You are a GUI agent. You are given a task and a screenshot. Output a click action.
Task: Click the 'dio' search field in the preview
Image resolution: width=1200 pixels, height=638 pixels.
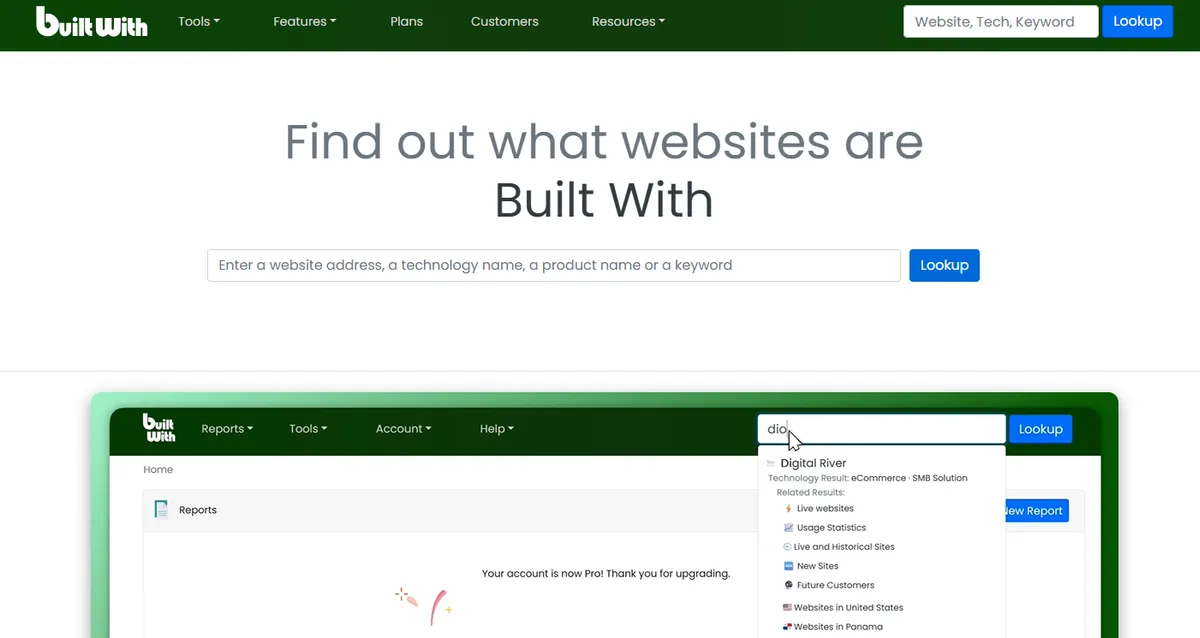(x=881, y=429)
